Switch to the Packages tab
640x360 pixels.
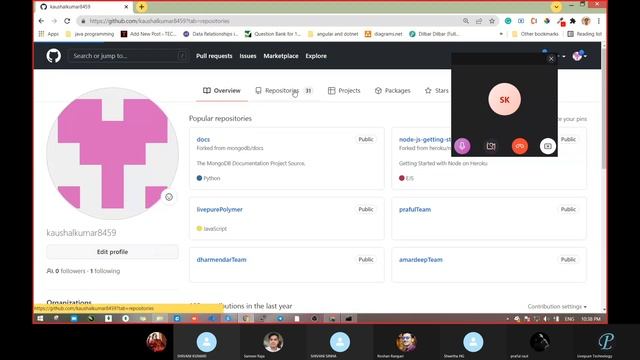click(393, 91)
